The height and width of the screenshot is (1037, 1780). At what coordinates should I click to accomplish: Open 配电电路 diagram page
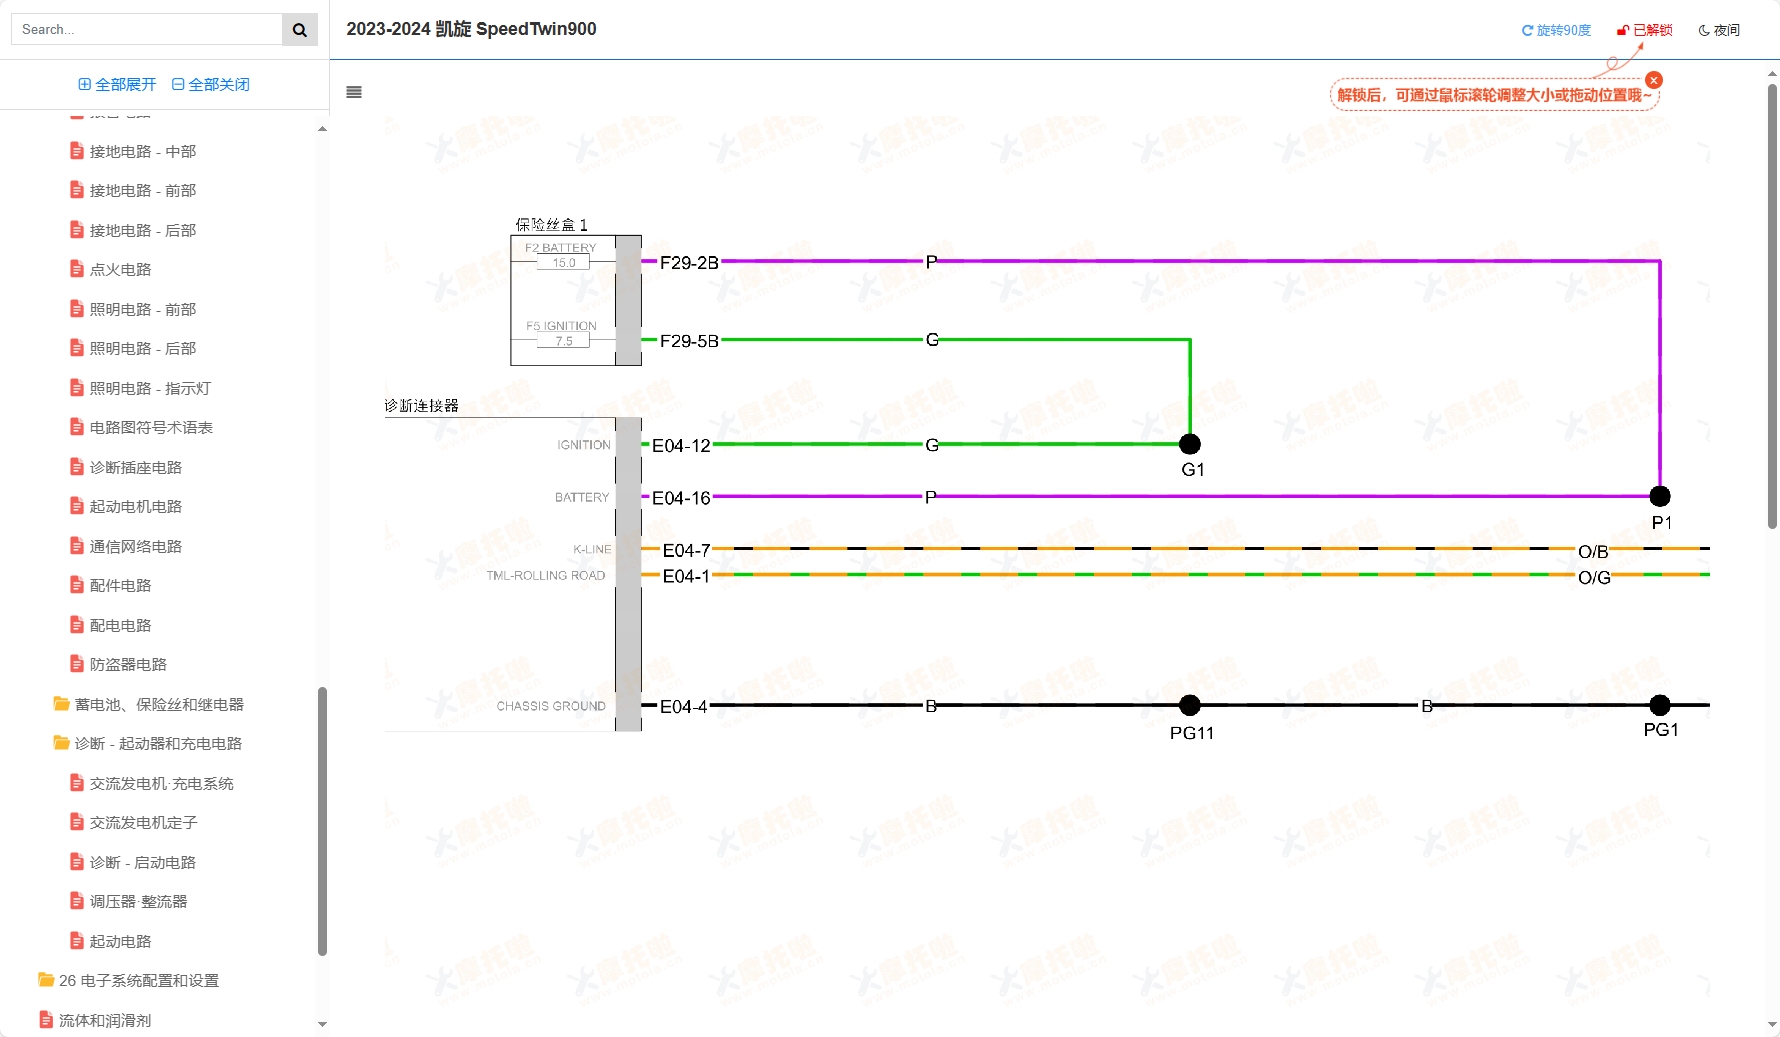(x=121, y=625)
